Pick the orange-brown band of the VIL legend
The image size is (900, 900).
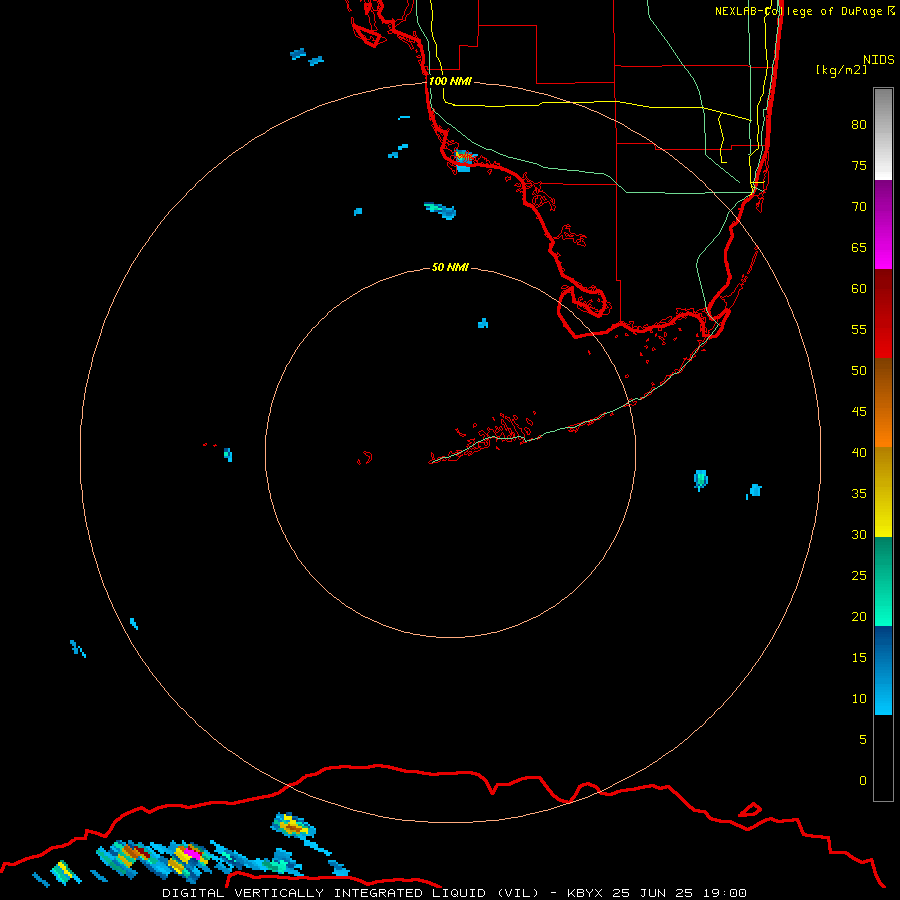883,402
